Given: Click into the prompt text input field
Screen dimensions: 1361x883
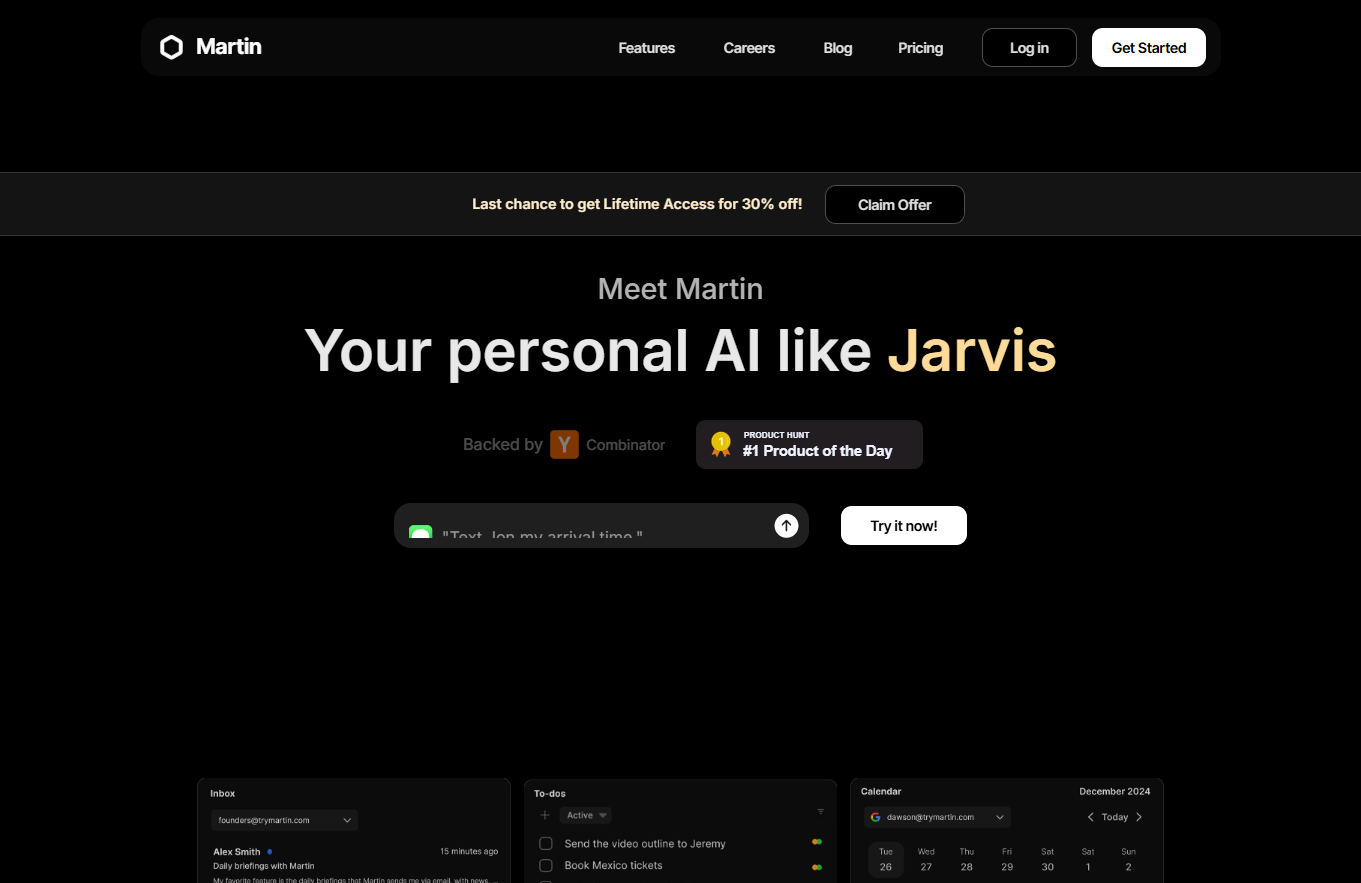Looking at the screenshot, I should coord(601,526).
